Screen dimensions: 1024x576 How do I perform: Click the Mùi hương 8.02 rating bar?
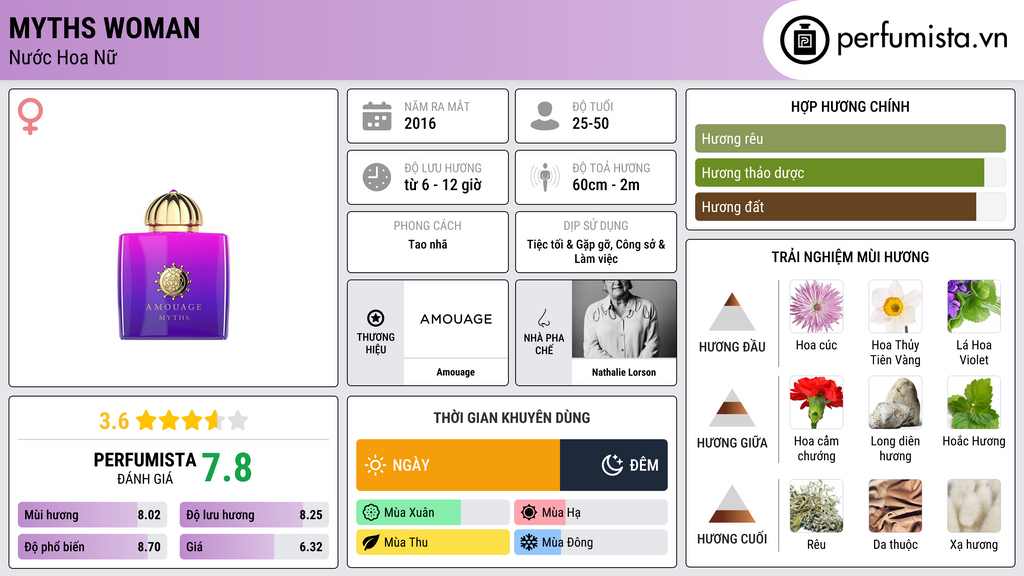click(92, 515)
